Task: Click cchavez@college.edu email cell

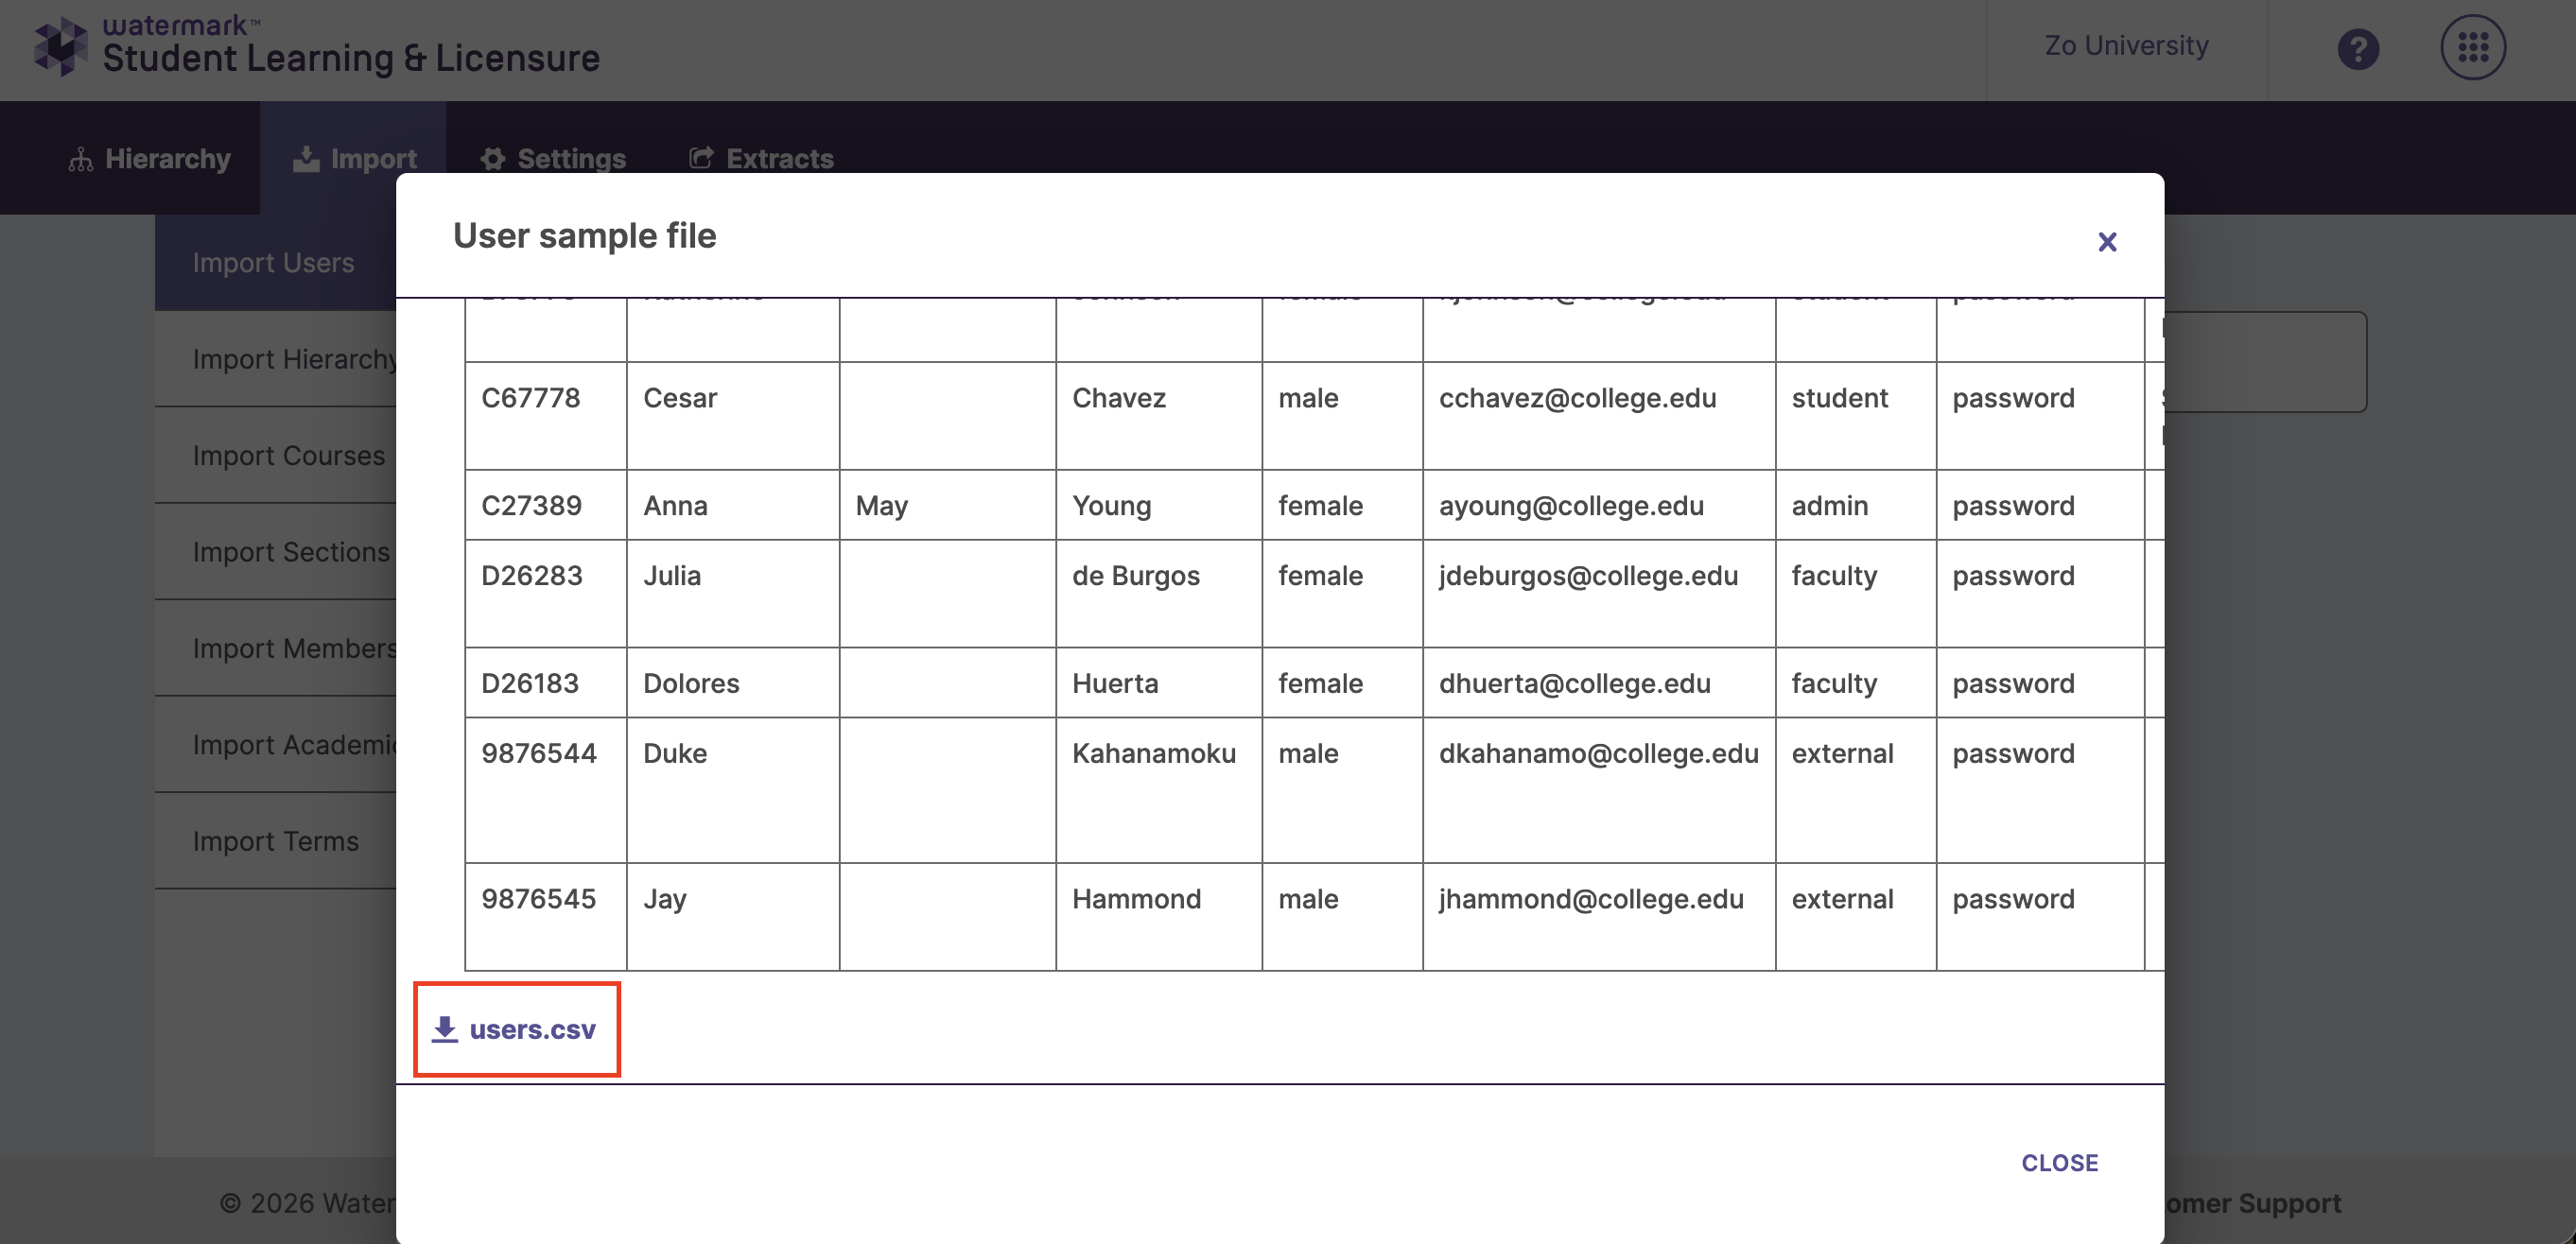Action: pyautogui.click(x=1599, y=416)
